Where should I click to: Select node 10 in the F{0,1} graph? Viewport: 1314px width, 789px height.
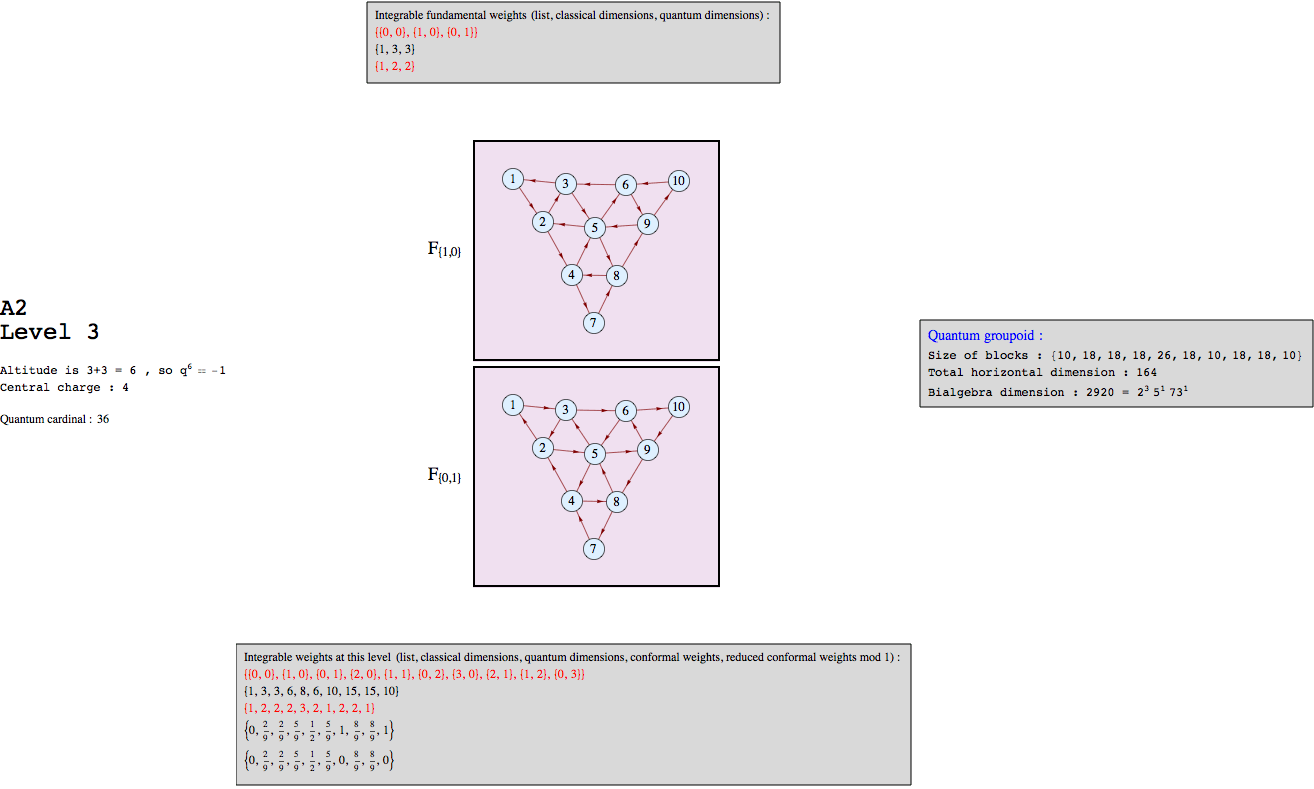(x=679, y=407)
